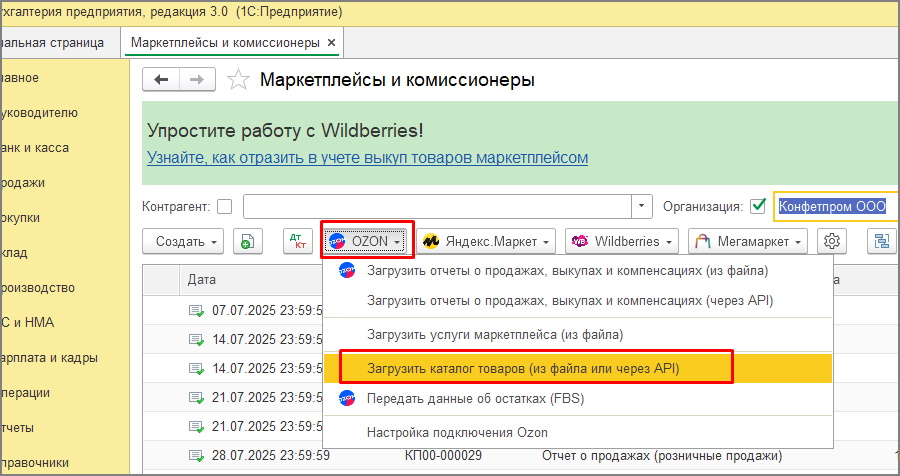Screen dimensions: 900x476
Task: Click into the Контрагент input field
Action: [437, 206]
